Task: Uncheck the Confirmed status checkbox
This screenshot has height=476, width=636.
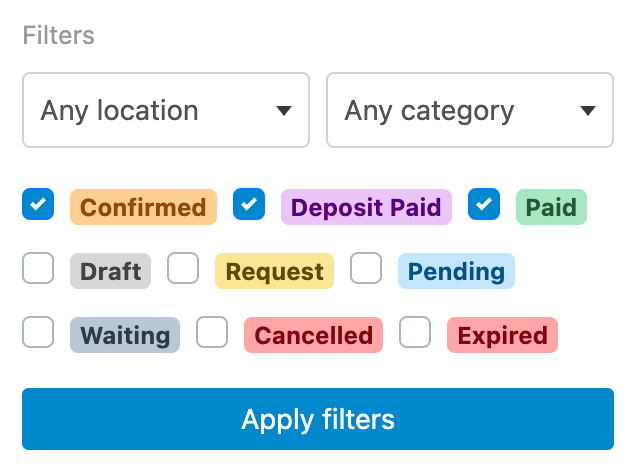Action: (x=38, y=205)
